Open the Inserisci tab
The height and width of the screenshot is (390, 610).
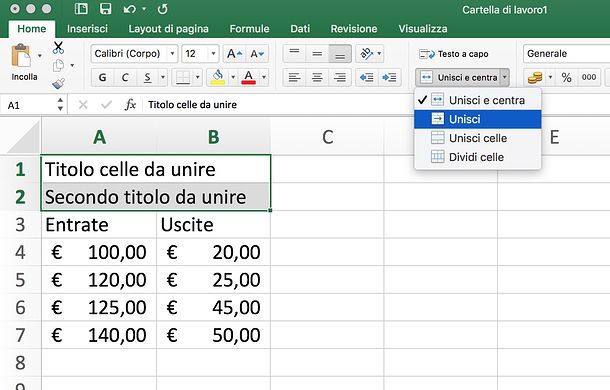pyautogui.click(x=87, y=29)
